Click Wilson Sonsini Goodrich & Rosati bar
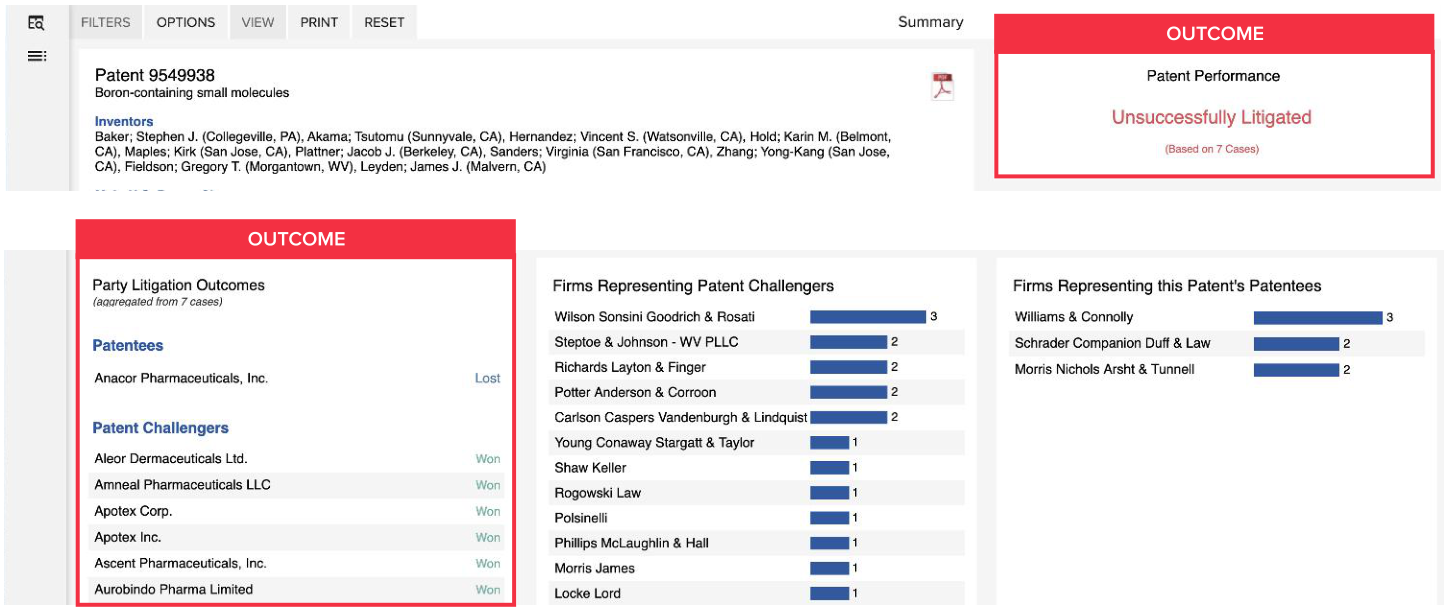 [868, 317]
